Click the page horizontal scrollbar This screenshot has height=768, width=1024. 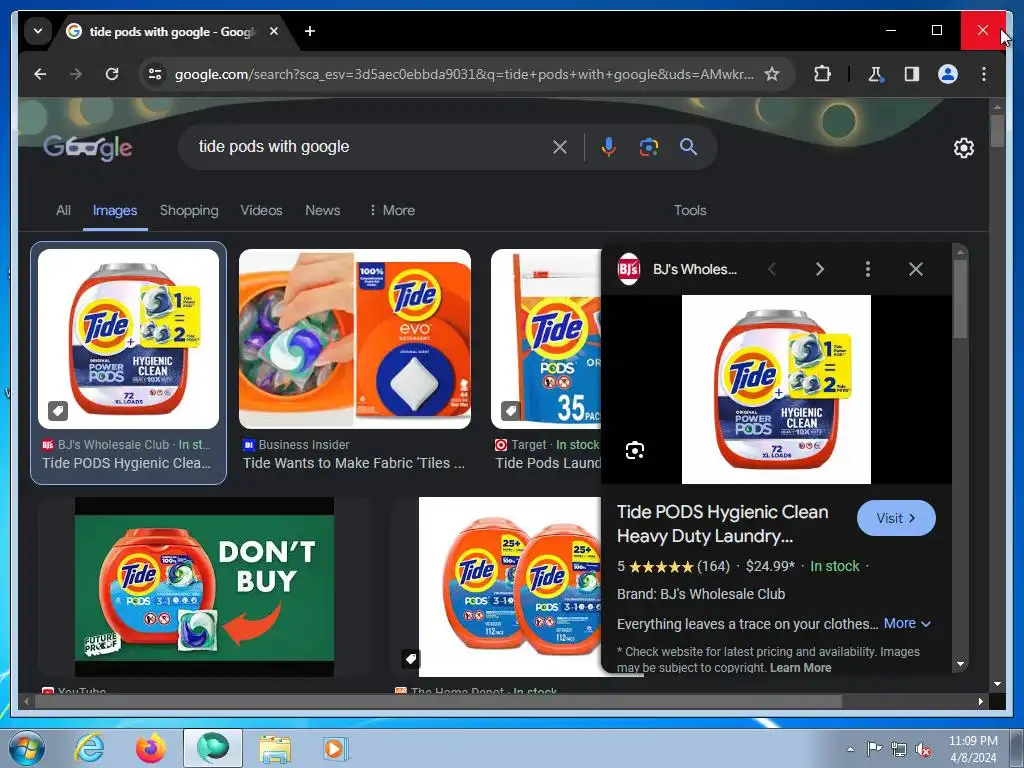(x=438, y=701)
